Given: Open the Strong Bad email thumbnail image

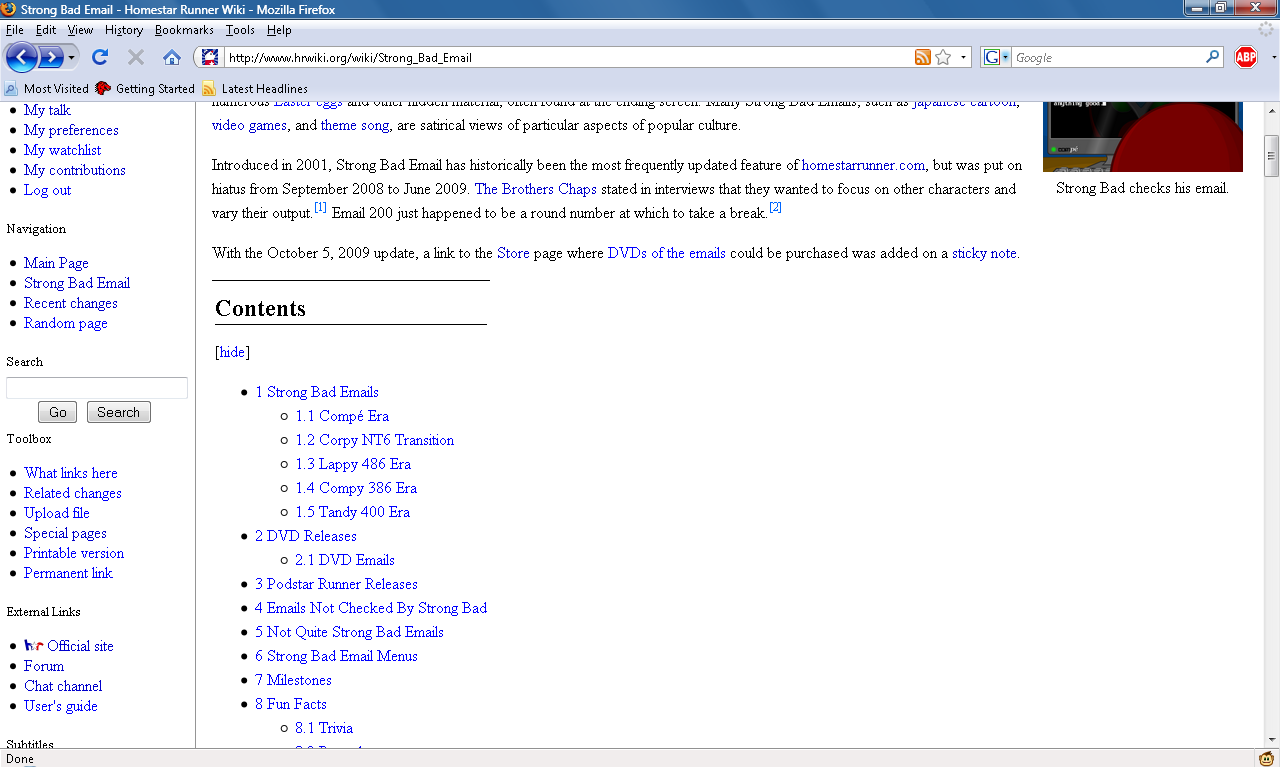Looking at the screenshot, I should click(1143, 135).
